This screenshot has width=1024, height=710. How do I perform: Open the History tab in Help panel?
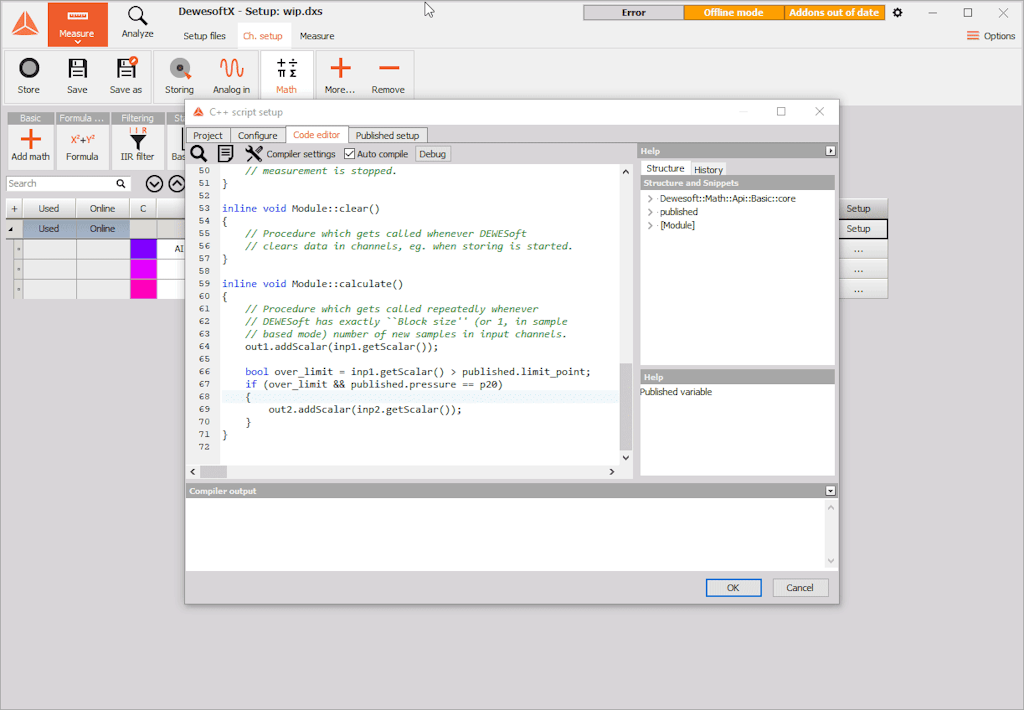708,169
